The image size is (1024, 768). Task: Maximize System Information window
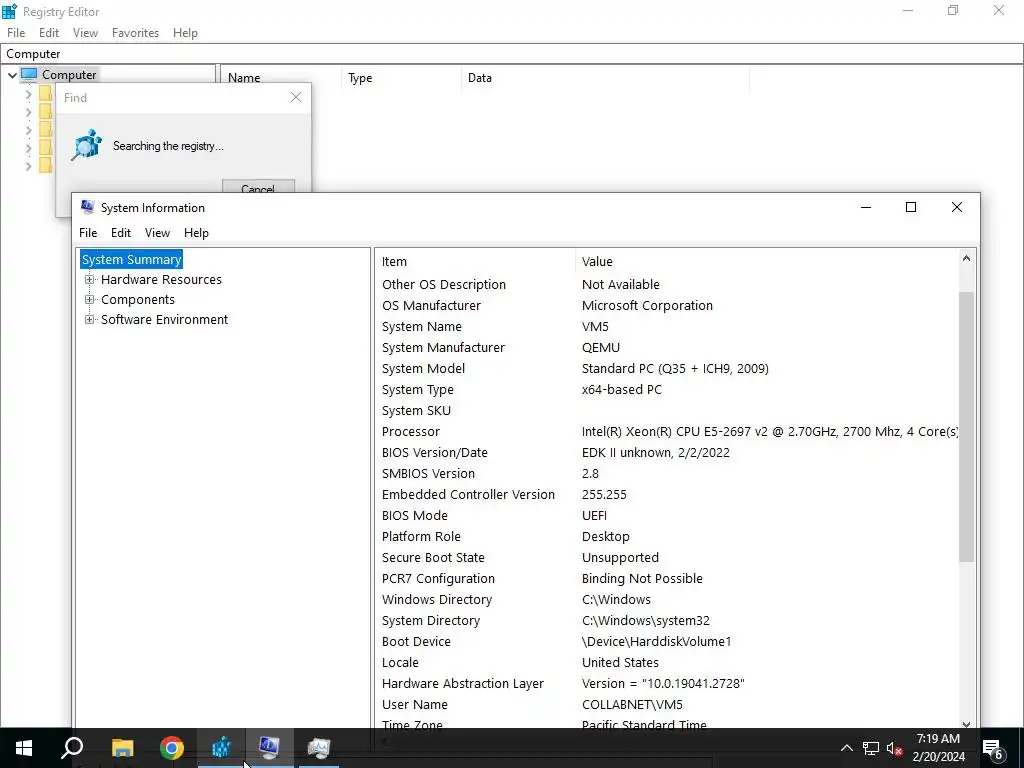coord(911,207)
